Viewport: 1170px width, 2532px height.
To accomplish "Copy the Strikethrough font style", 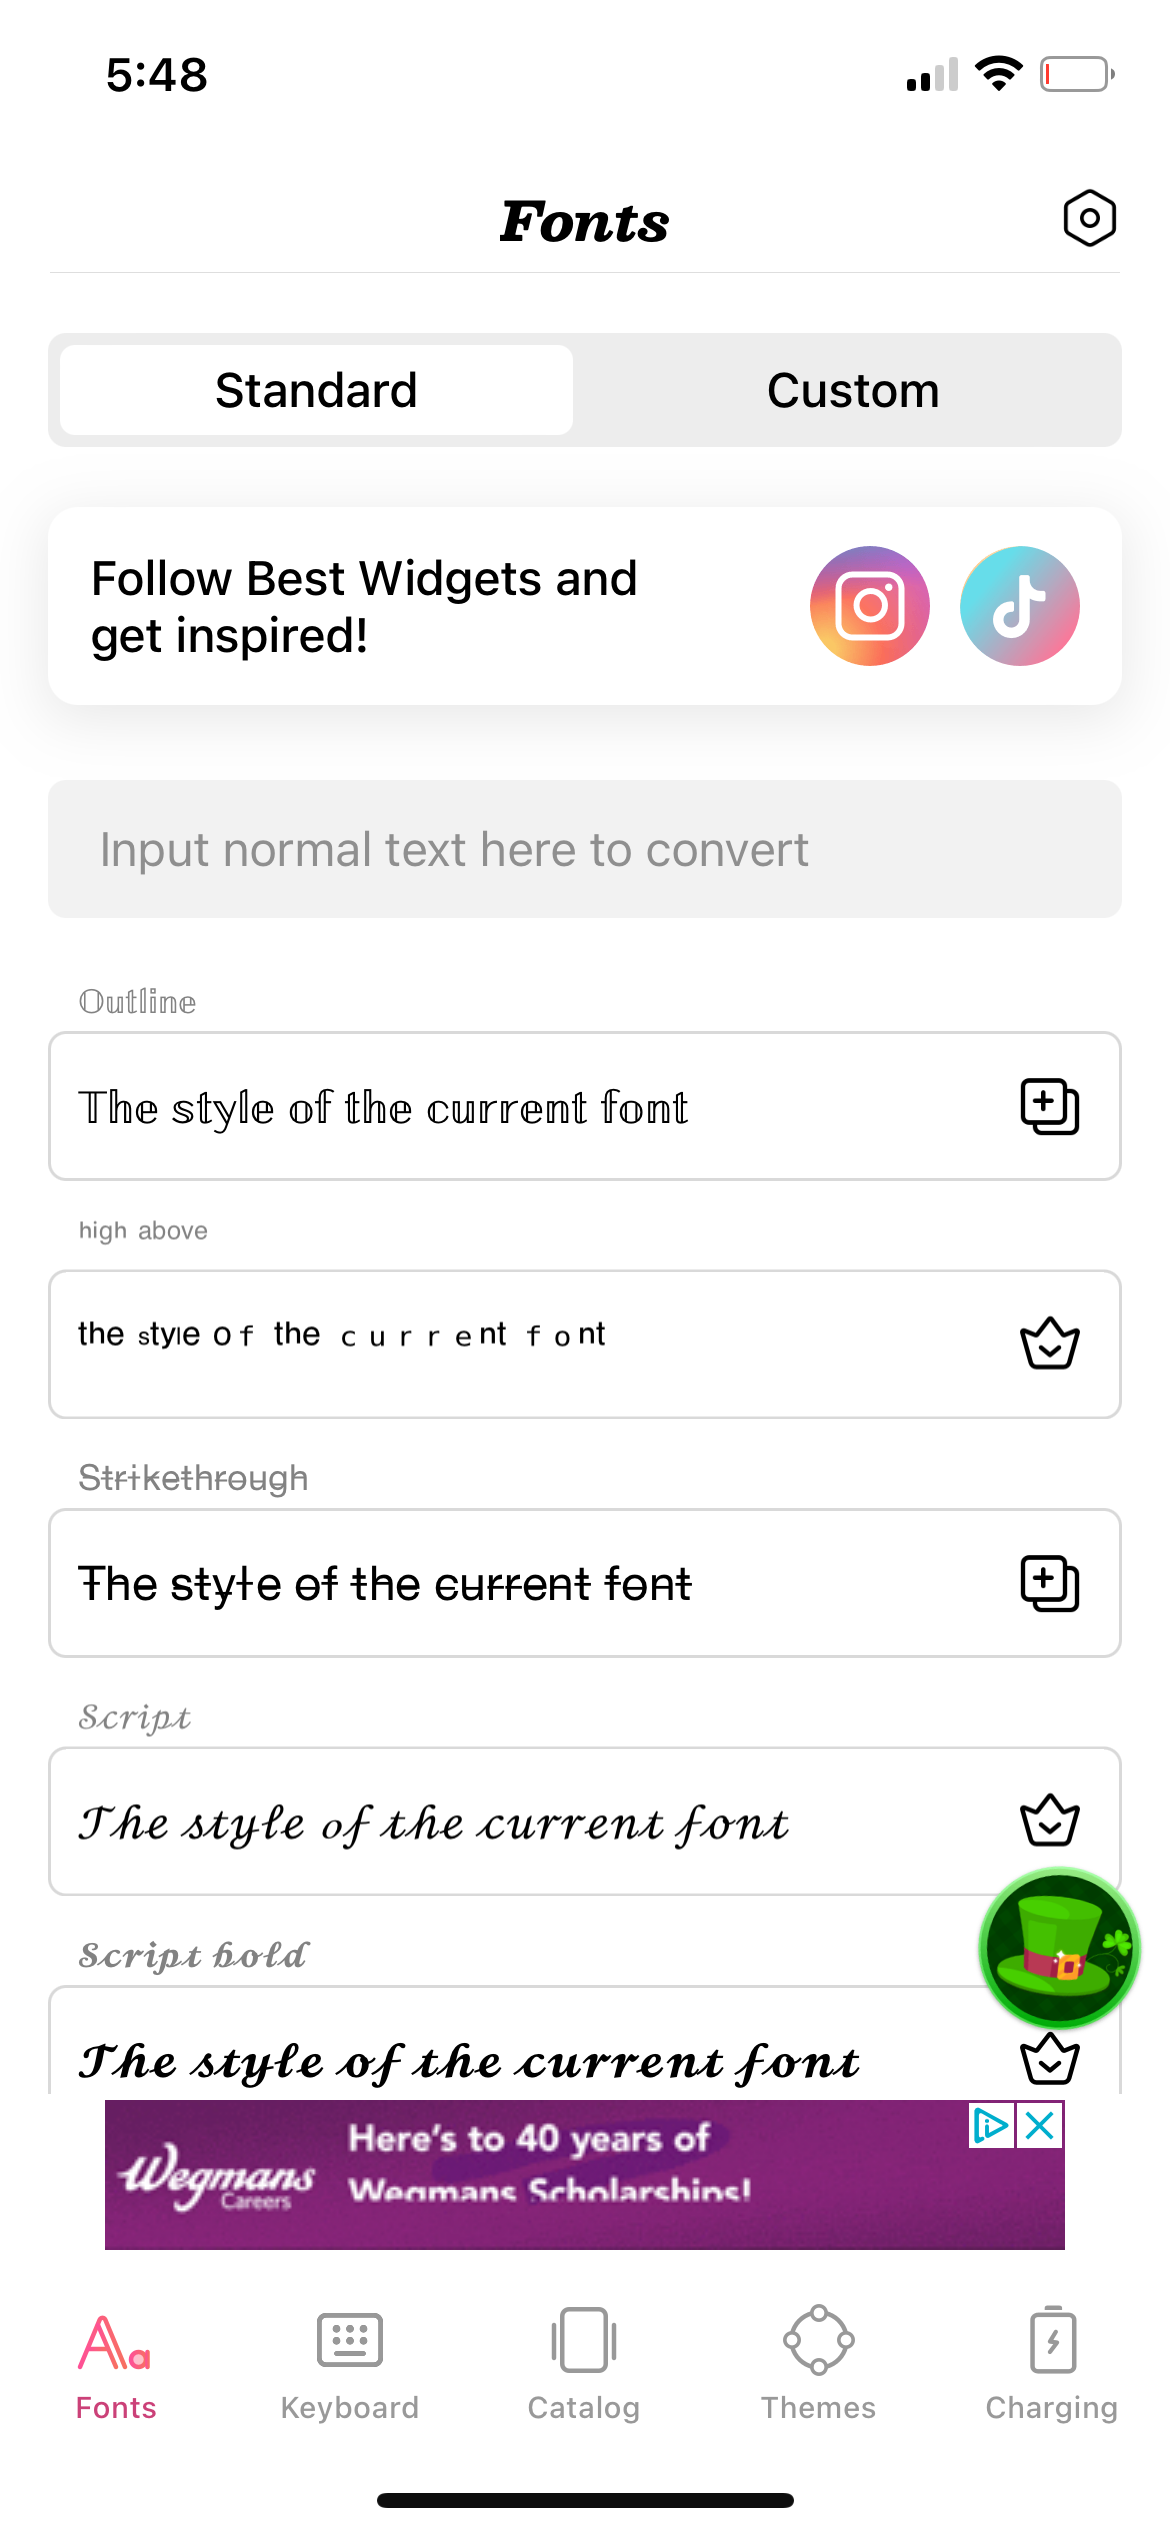I will pos(1049,1583).
